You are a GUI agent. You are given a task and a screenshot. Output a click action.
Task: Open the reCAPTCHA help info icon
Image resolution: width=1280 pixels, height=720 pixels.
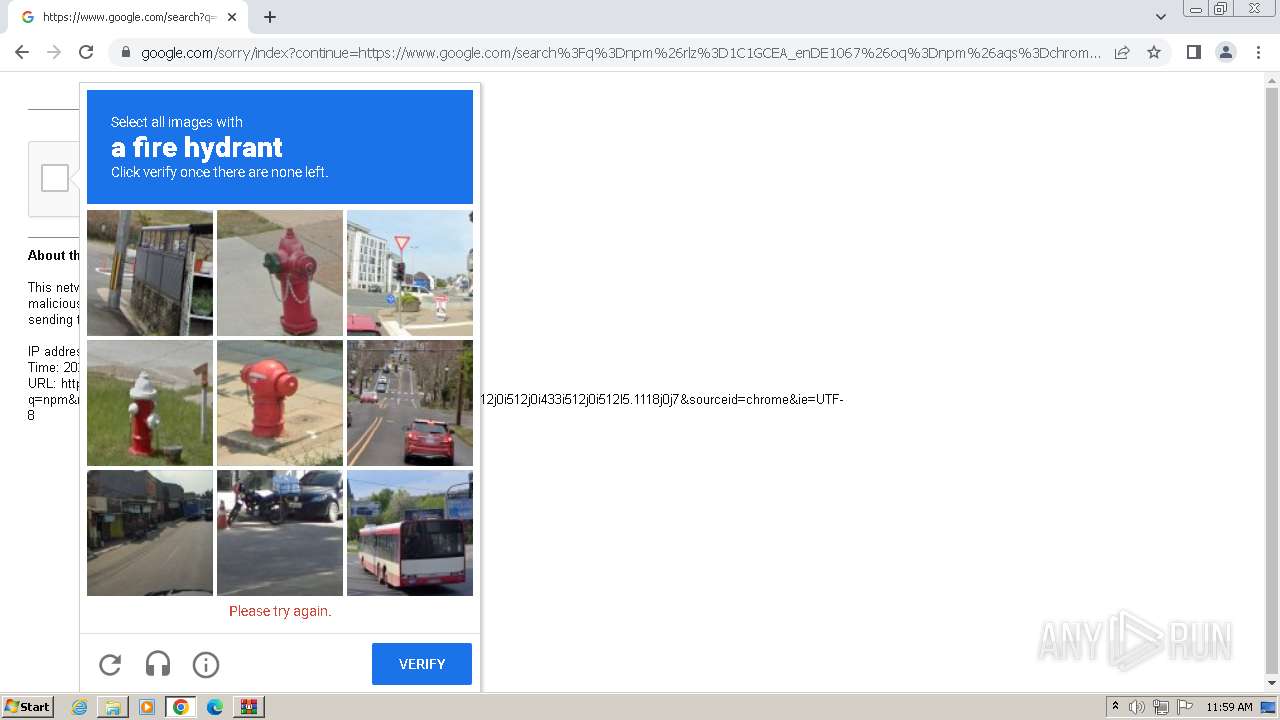(x=206, y=664)
